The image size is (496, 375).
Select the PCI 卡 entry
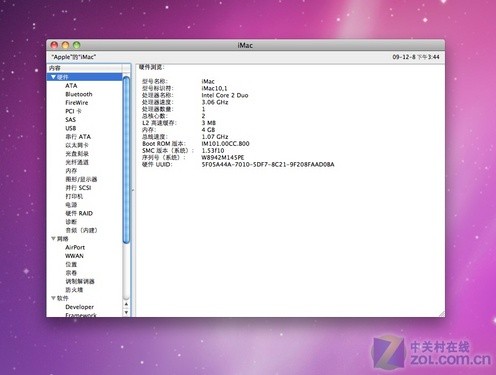tap(73, 111)
